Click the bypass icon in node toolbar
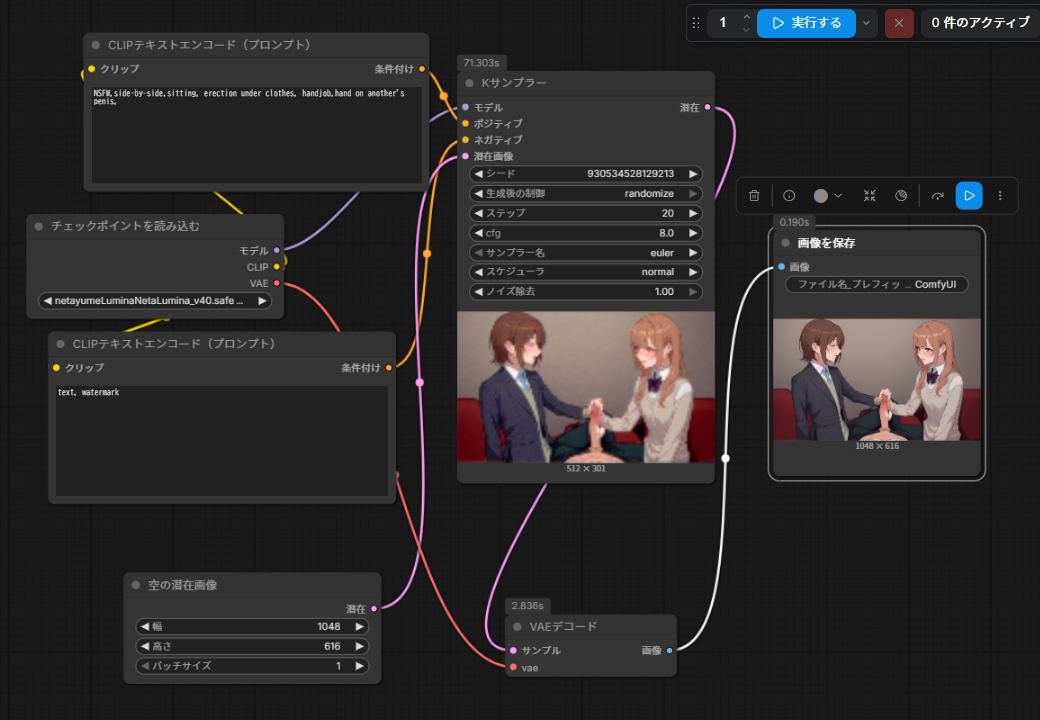 (x=901, y=196)
